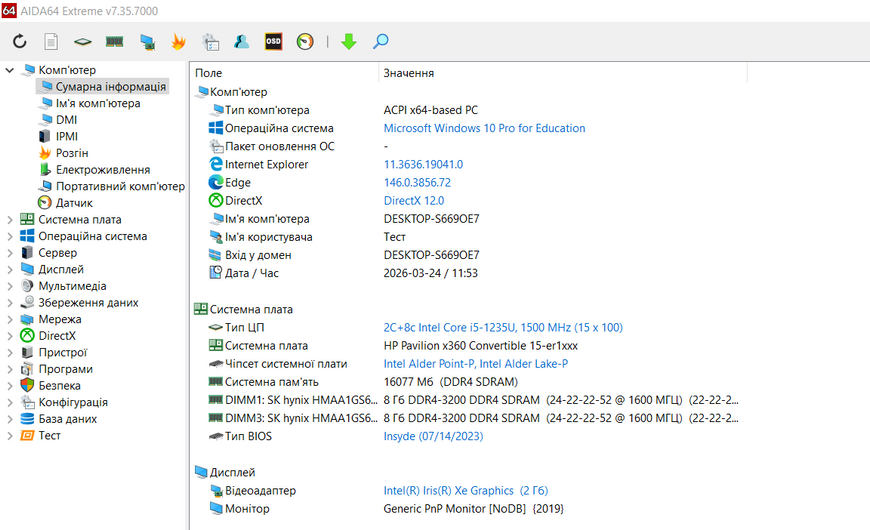The width and height of the screenshot is (870, 530).
Task: Open the Insyde (07/14/2023) BIOS link
Action: click(433, 436)
